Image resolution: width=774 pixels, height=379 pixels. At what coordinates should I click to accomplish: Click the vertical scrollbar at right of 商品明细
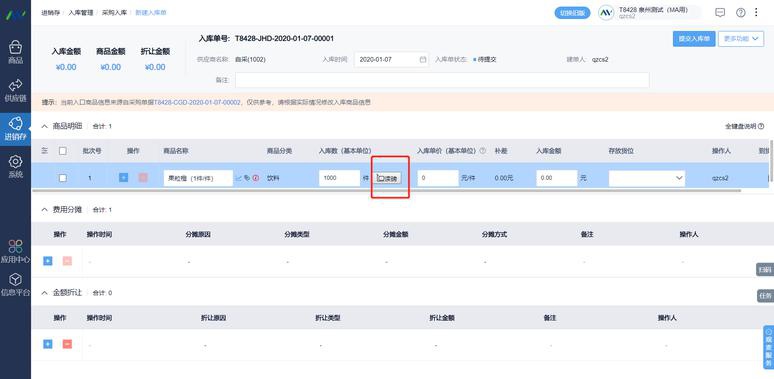point(771,160)
